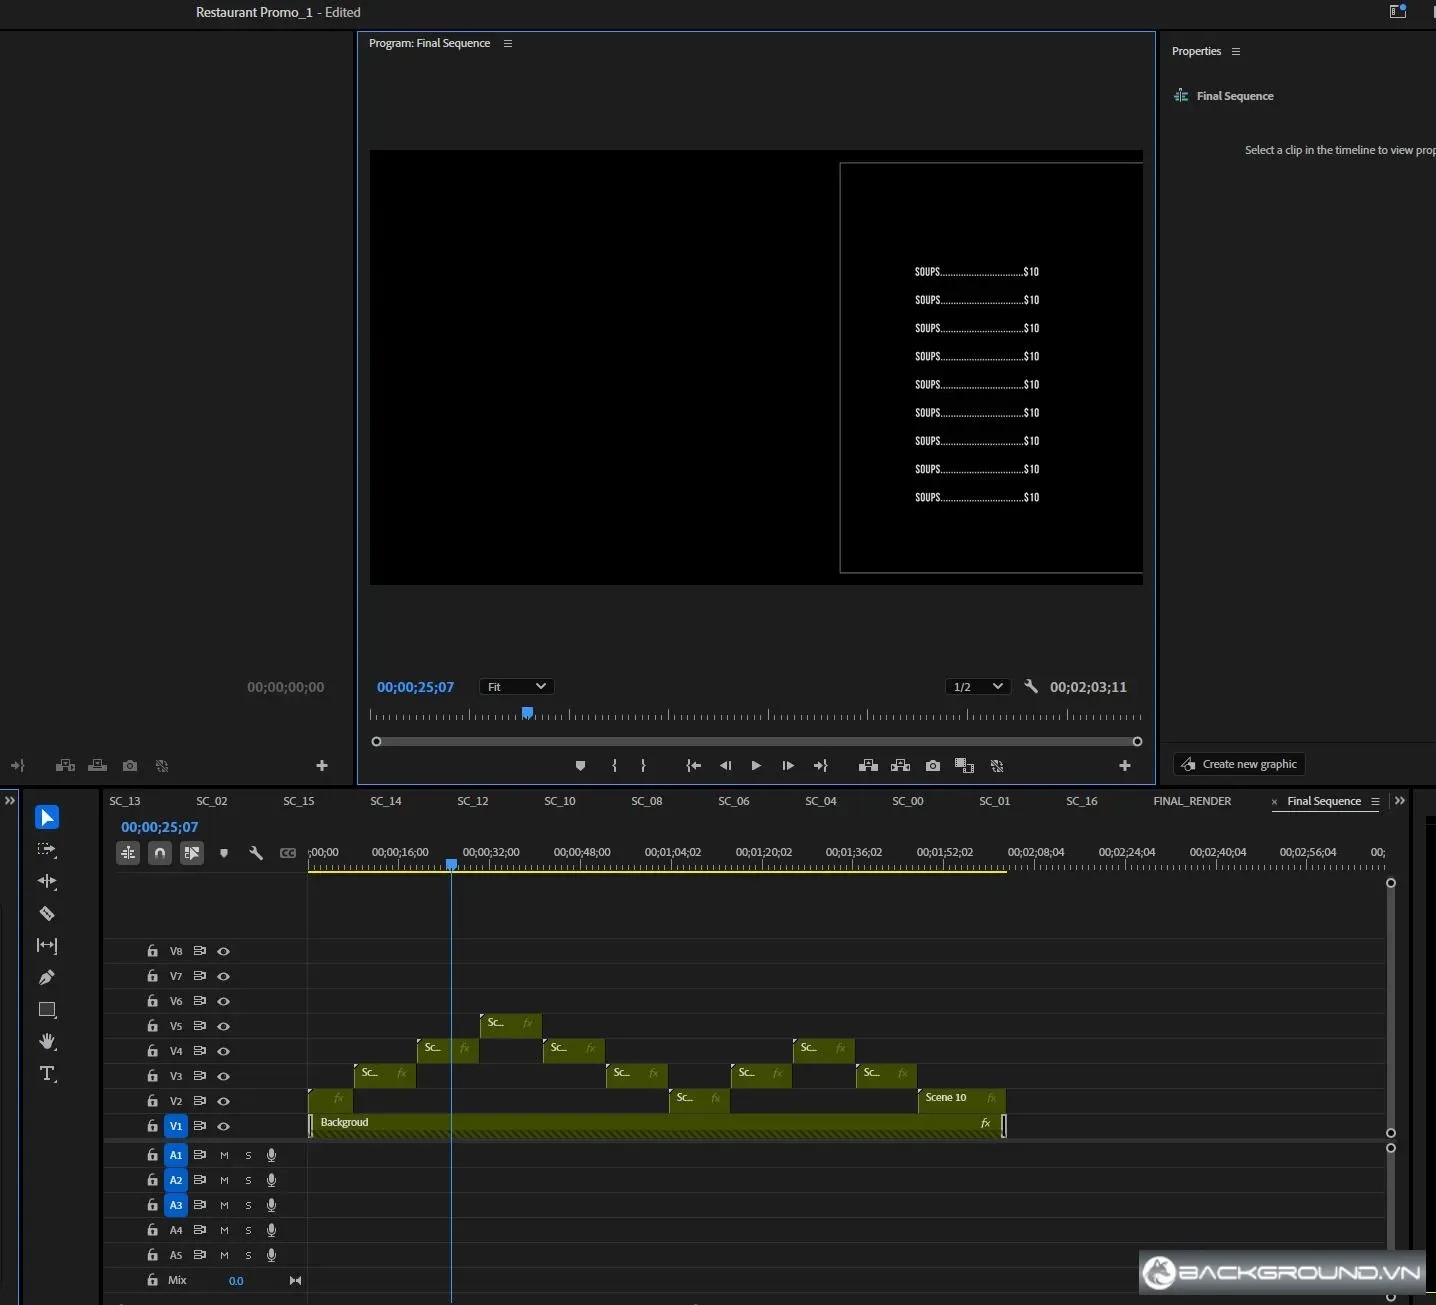This screenshot has height=1305, width=1436.
Task: Switch to SC_00 timeline tab
Action: (908, 801)
